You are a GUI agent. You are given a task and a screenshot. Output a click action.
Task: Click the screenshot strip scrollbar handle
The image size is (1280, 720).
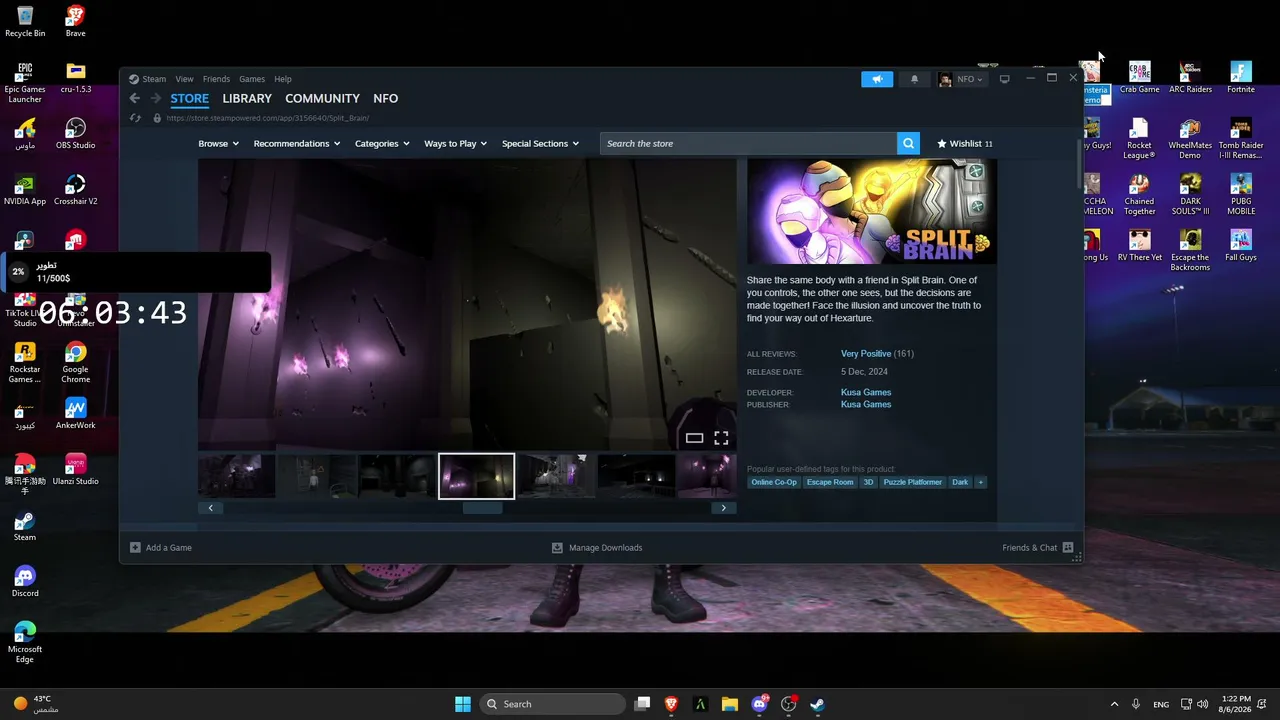coord(482,508)
